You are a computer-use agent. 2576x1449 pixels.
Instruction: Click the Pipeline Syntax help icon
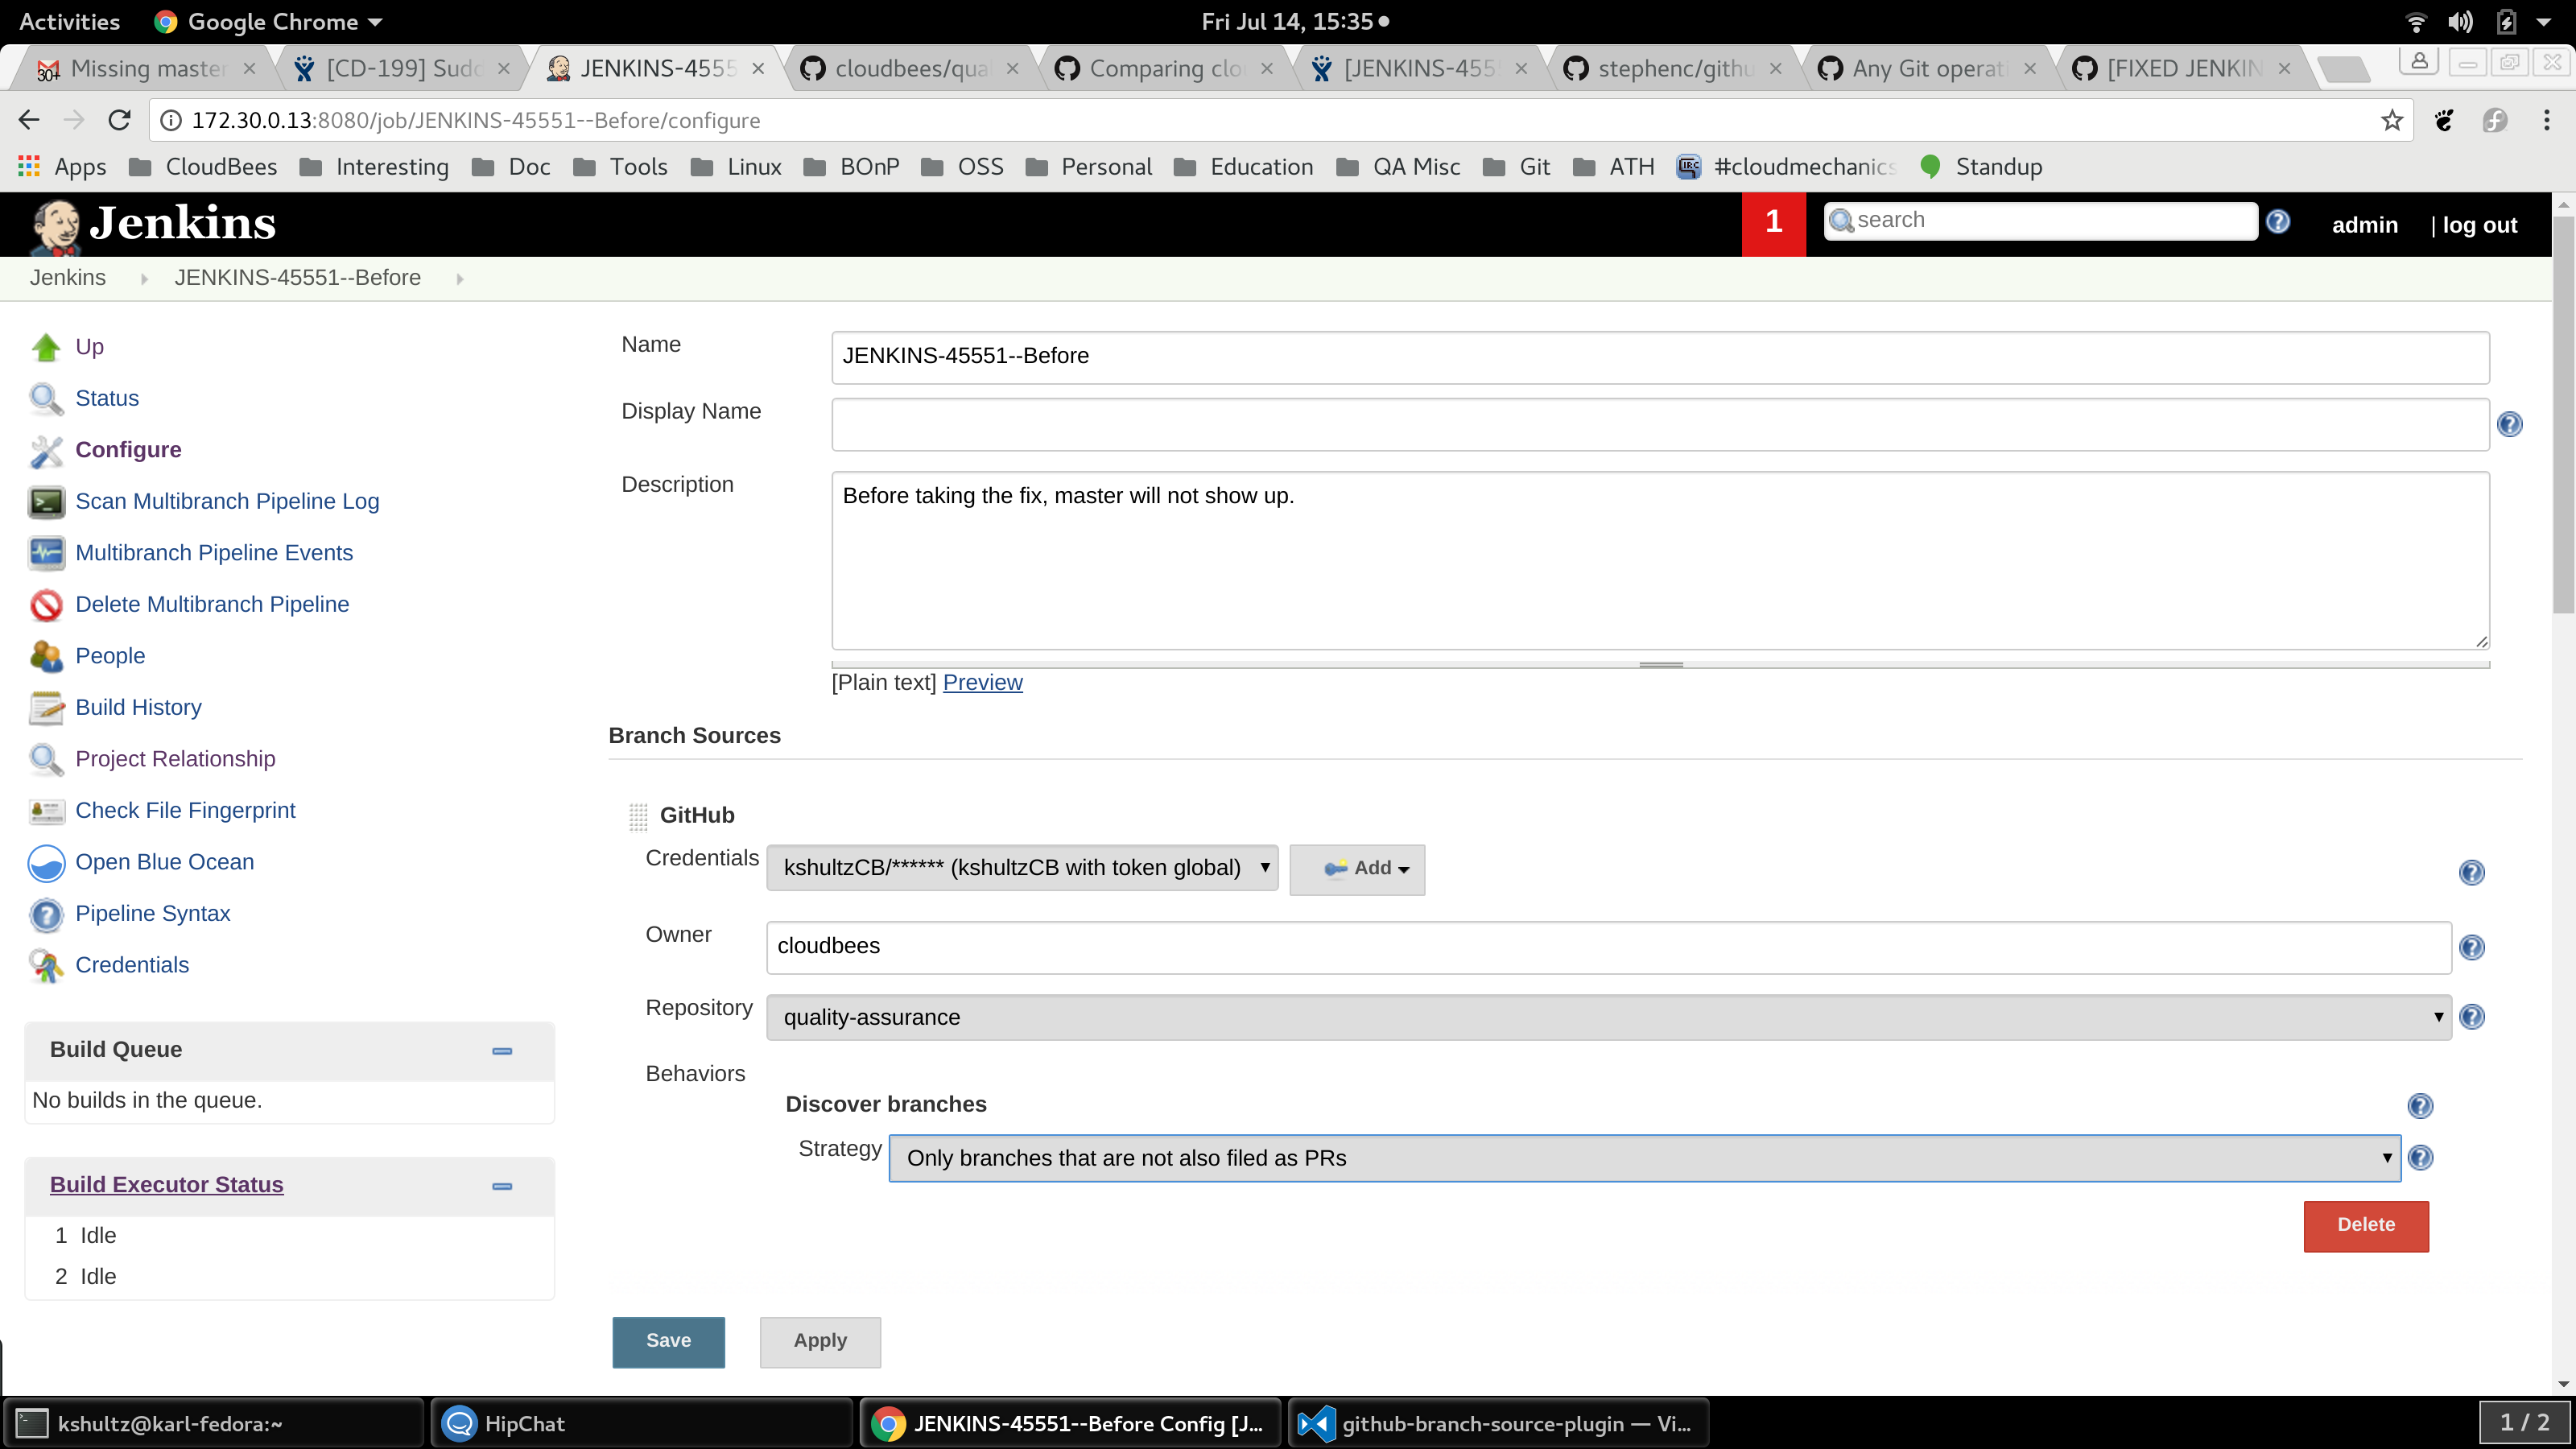point(46,914)
